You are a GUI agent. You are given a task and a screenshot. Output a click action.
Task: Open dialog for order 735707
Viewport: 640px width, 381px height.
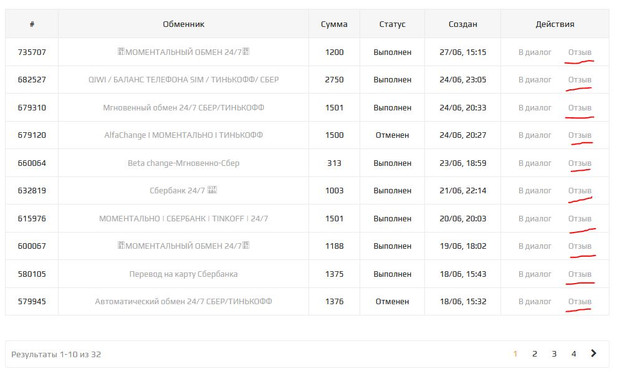tap(535, 52)
